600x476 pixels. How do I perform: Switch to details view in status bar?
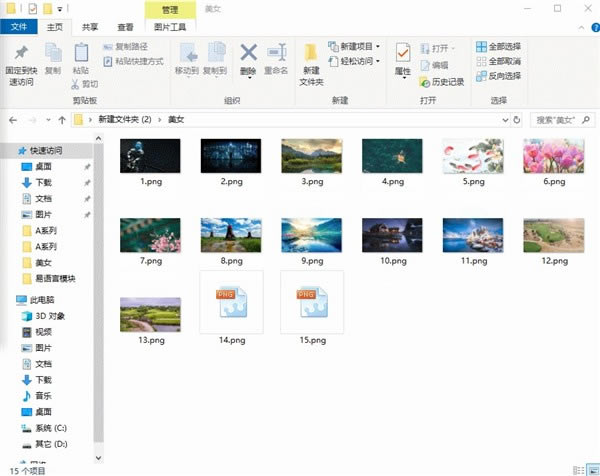tap(578, 470)
